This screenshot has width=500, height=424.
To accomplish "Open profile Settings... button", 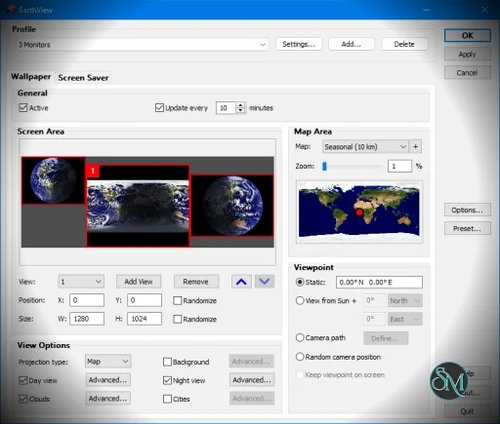I will click(299, 44).
